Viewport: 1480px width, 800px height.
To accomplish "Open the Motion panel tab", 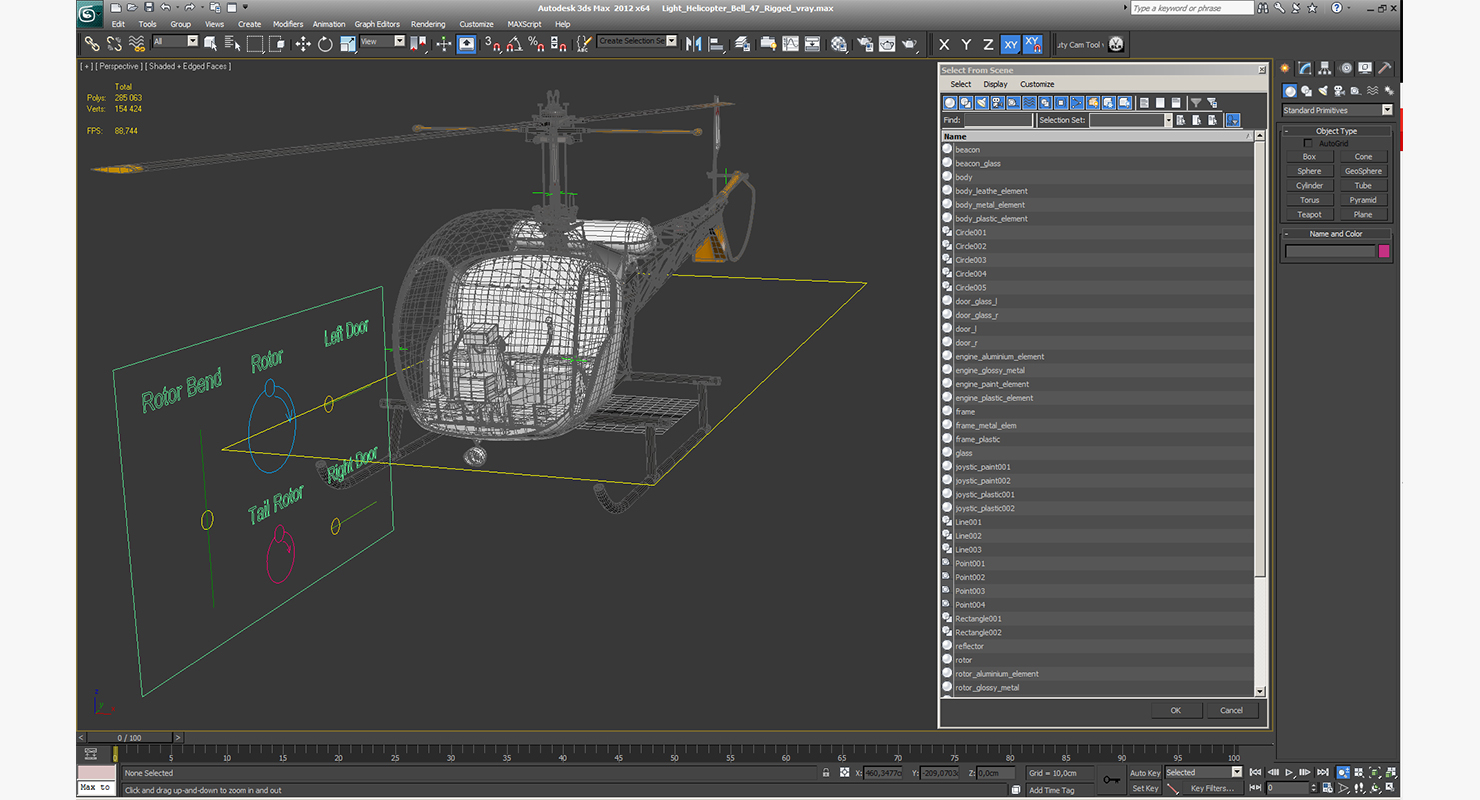I will click(1345, 68).
